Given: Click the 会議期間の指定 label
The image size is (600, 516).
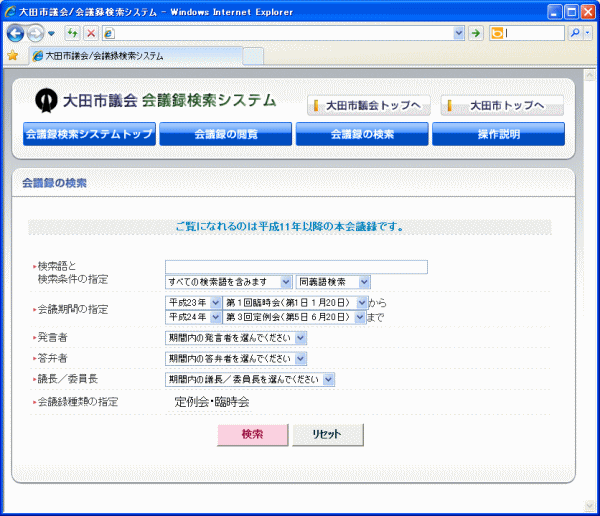Looking at the screenshot, I should 73,309.
